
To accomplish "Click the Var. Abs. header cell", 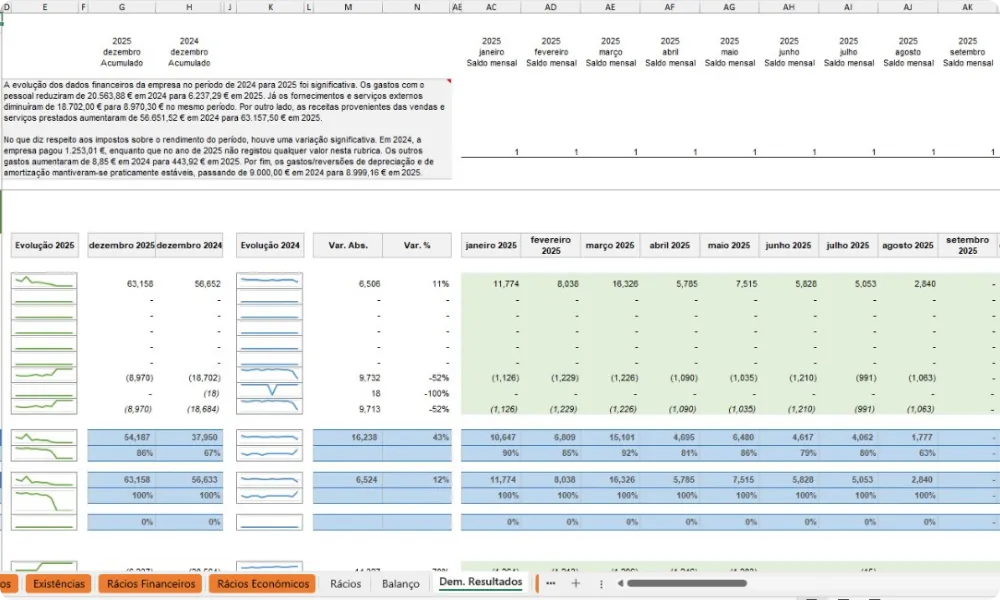I will (x=348, y=245).
